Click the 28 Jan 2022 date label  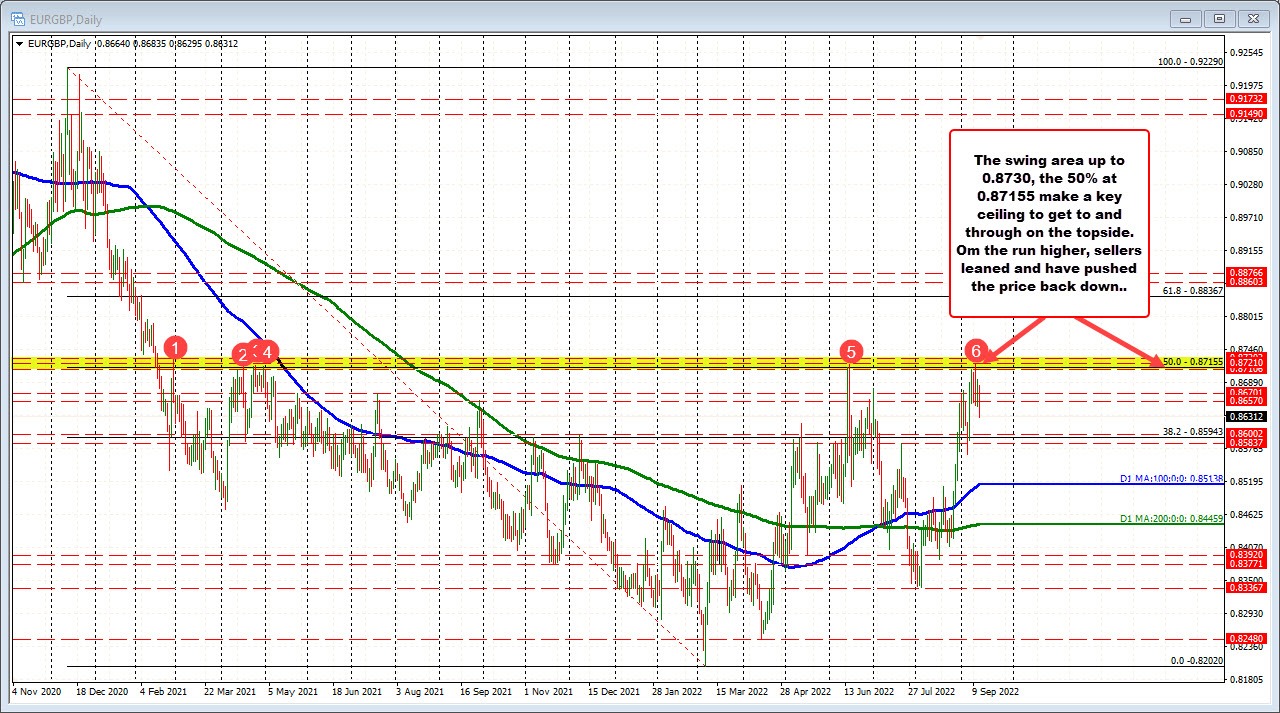pos(677,690)
